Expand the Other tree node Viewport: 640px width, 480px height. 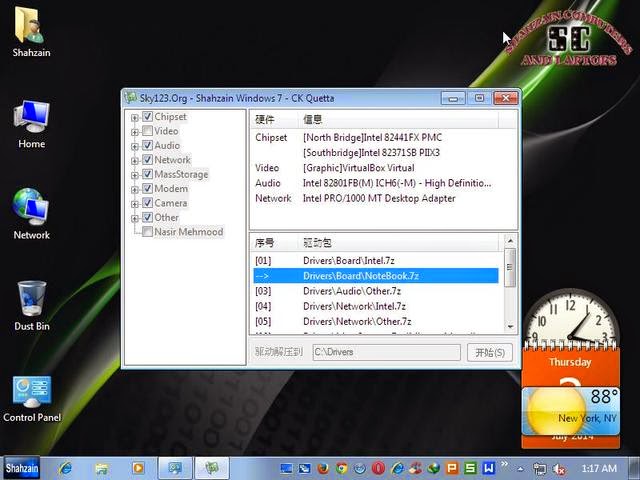tap(135, 218)
